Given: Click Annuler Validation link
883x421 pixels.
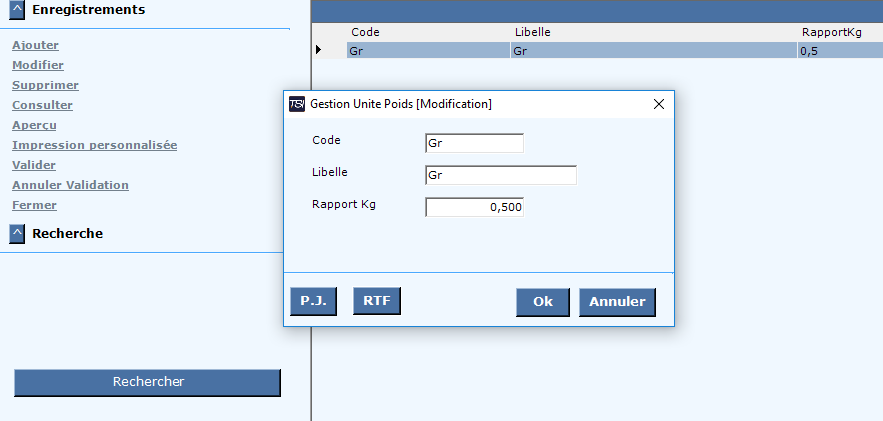Looking at the screenshot, I should [70, 185].
